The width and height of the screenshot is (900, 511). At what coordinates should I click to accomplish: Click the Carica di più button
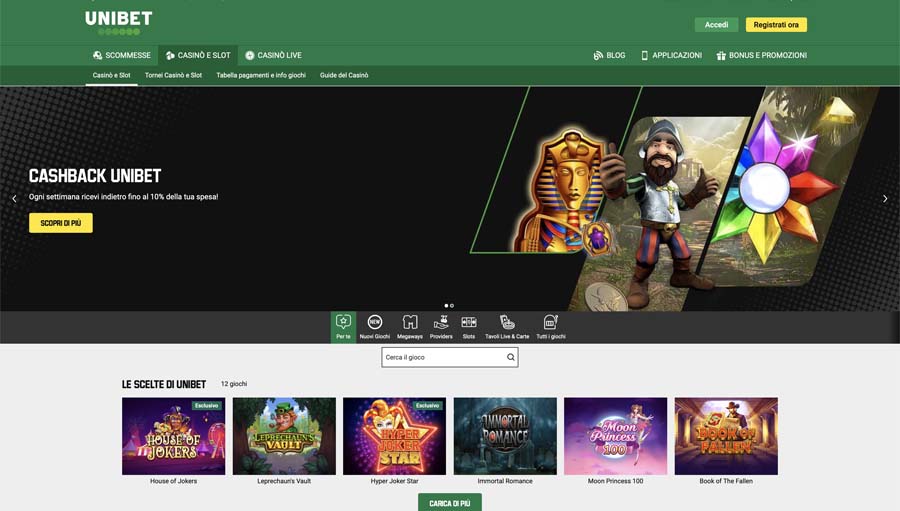coord(450,503)
